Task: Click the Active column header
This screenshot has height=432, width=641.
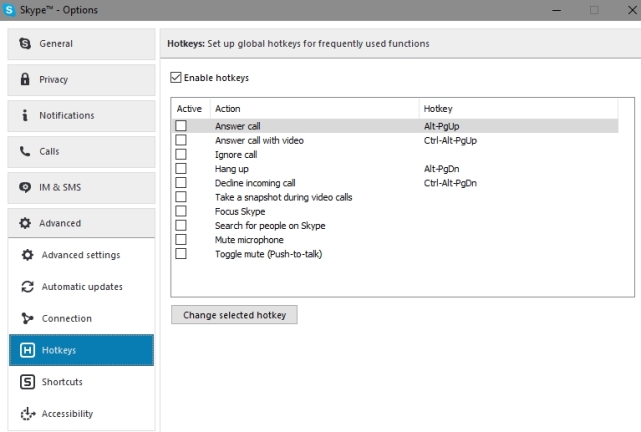Action: pos(191,109)
